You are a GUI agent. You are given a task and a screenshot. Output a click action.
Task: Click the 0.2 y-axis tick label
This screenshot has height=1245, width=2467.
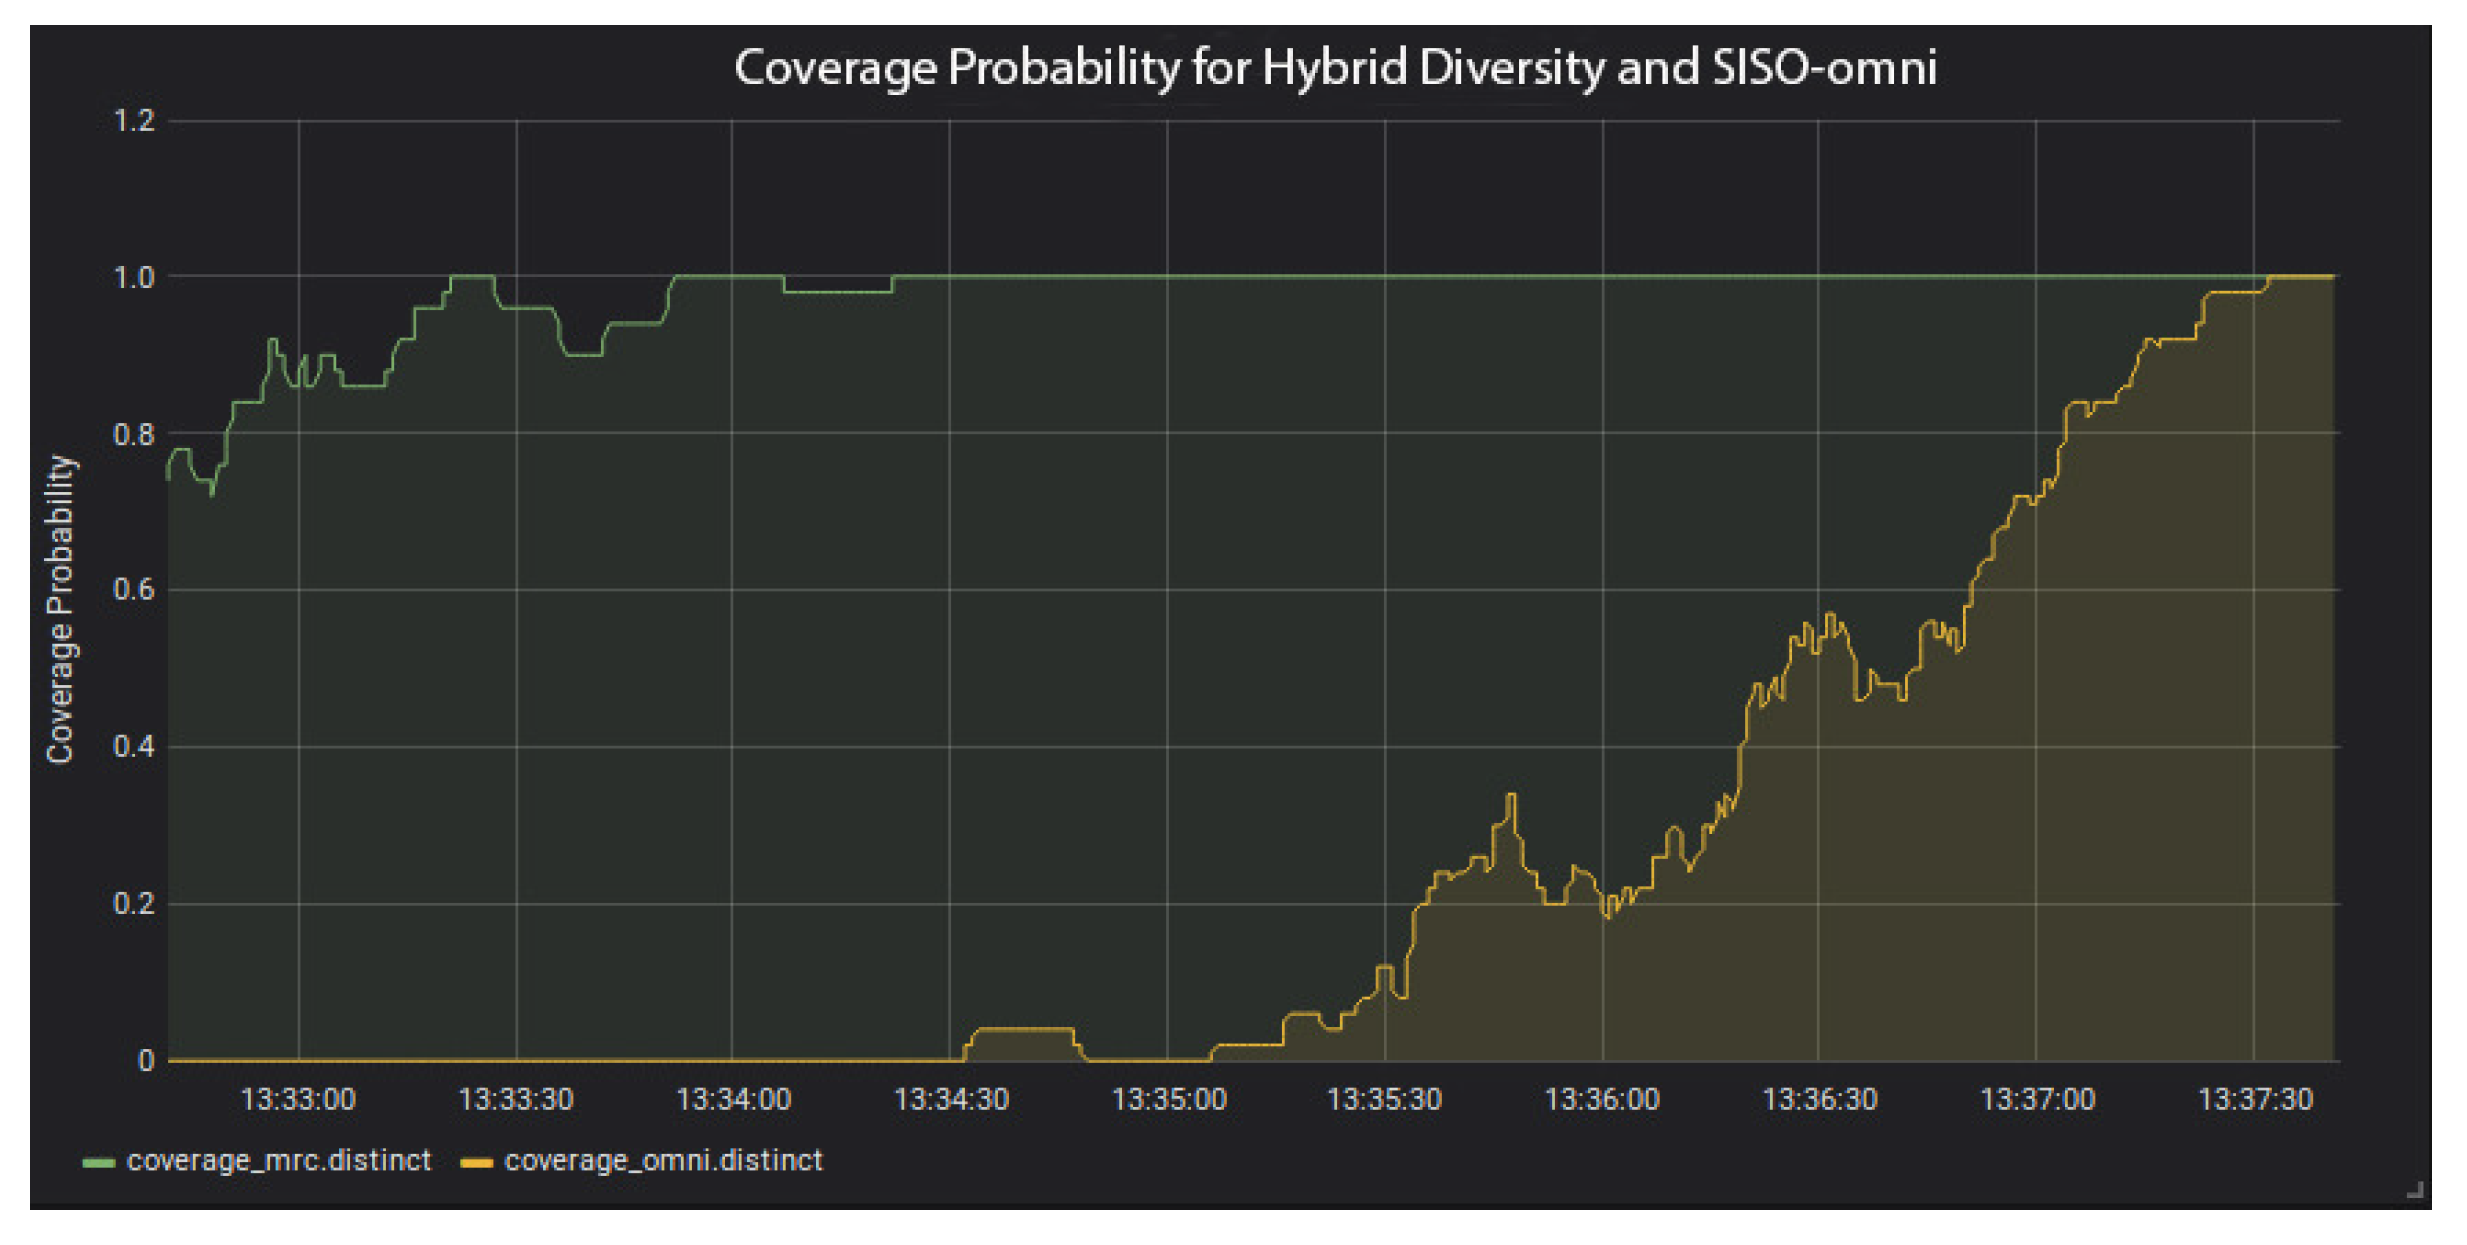pos(134,903)
